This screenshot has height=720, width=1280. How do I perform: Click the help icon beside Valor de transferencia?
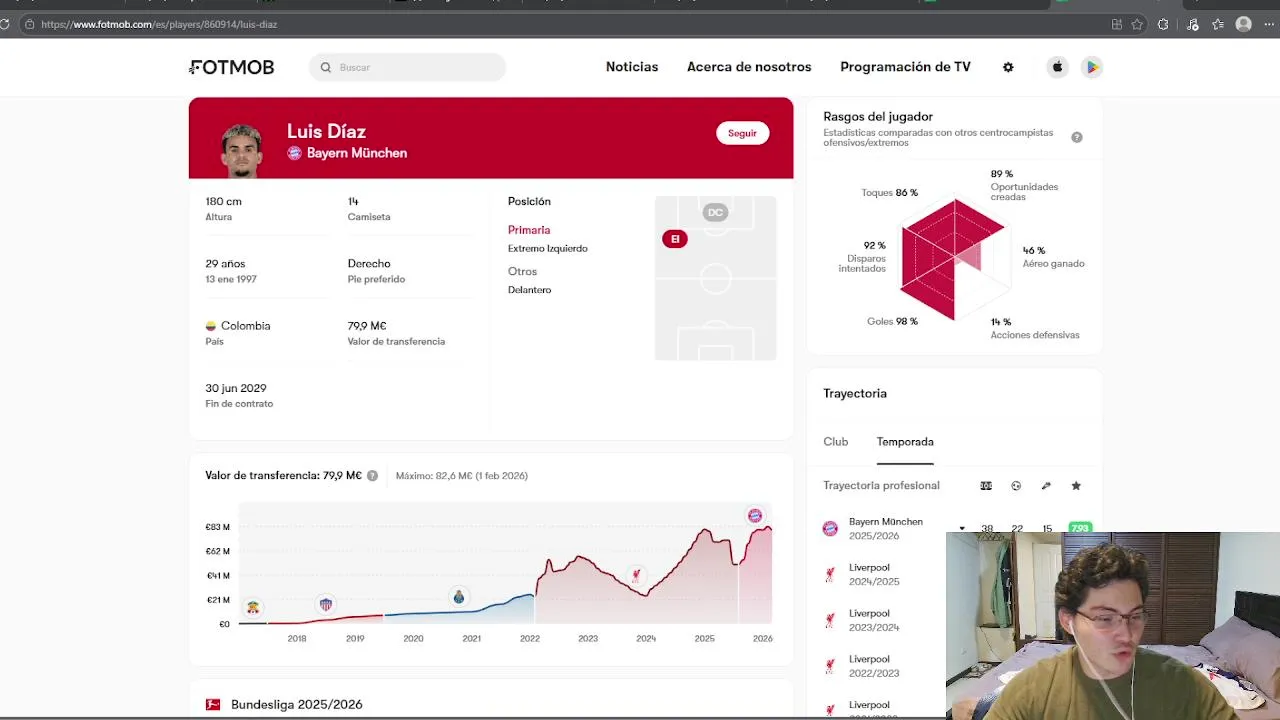click(372, 476)
